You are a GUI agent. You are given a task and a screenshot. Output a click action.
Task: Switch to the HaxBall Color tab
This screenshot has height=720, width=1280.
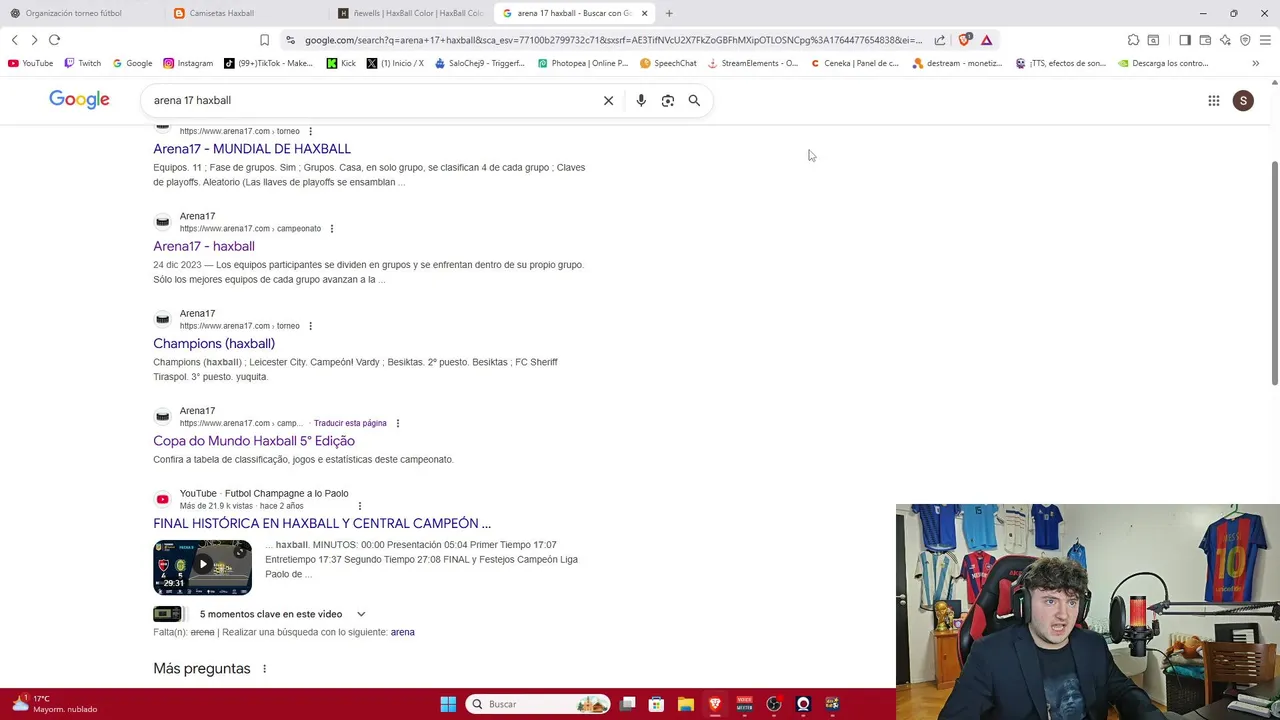[x=410, y=13]
